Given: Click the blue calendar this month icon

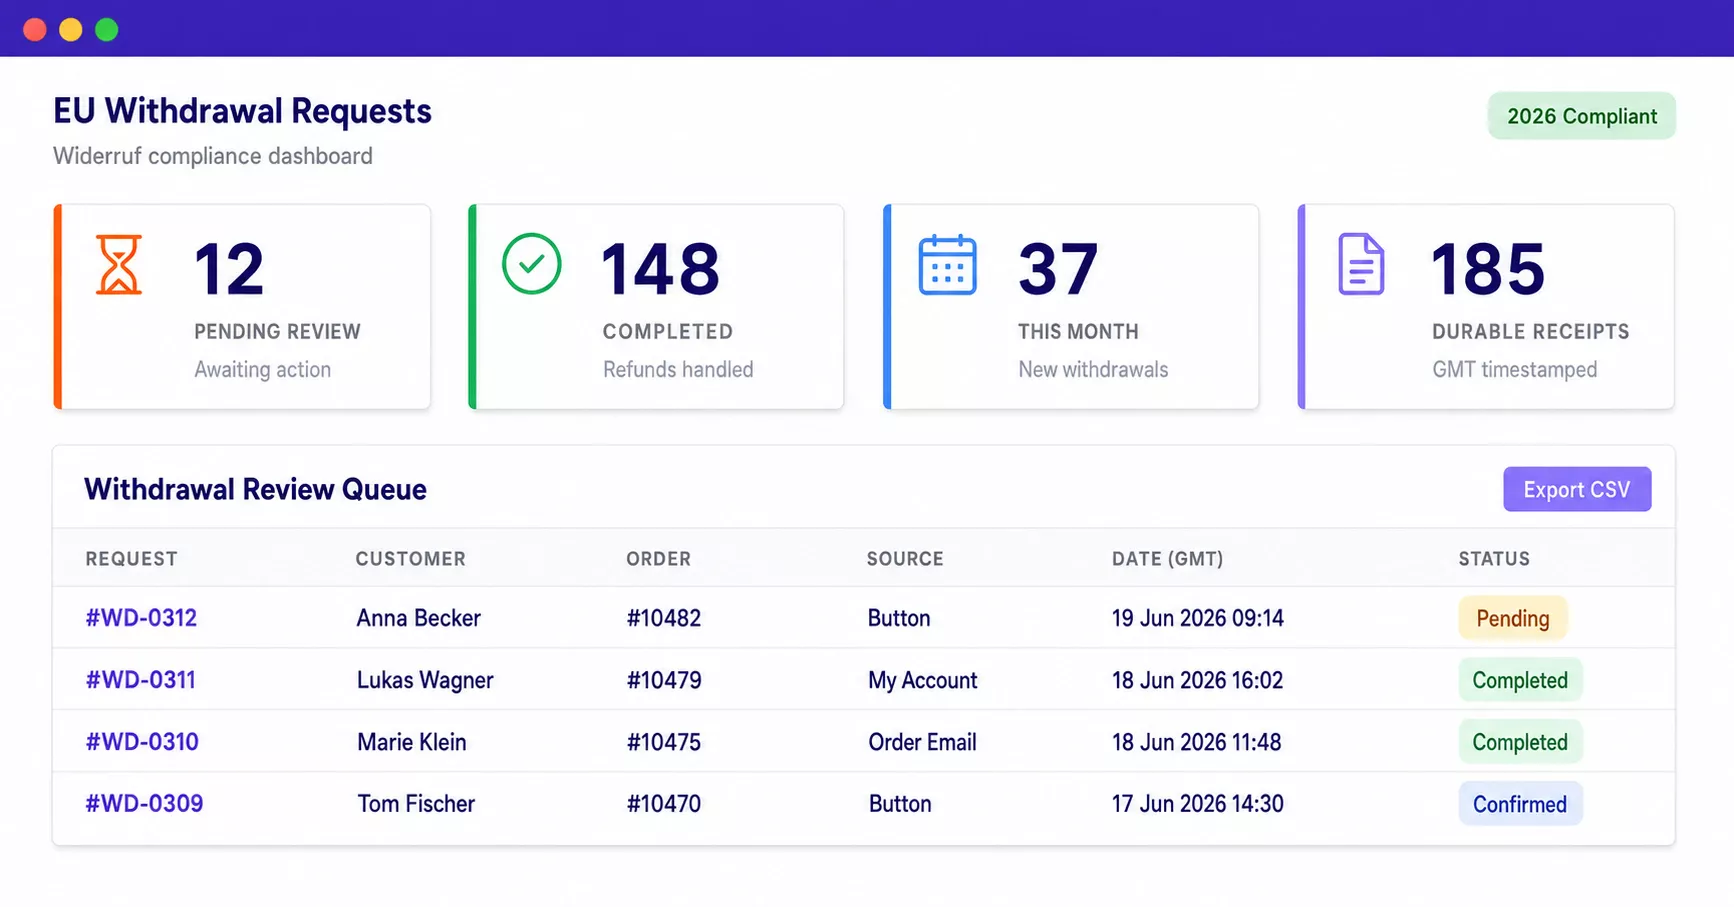Looking at the screenshot, I should 947,265.
